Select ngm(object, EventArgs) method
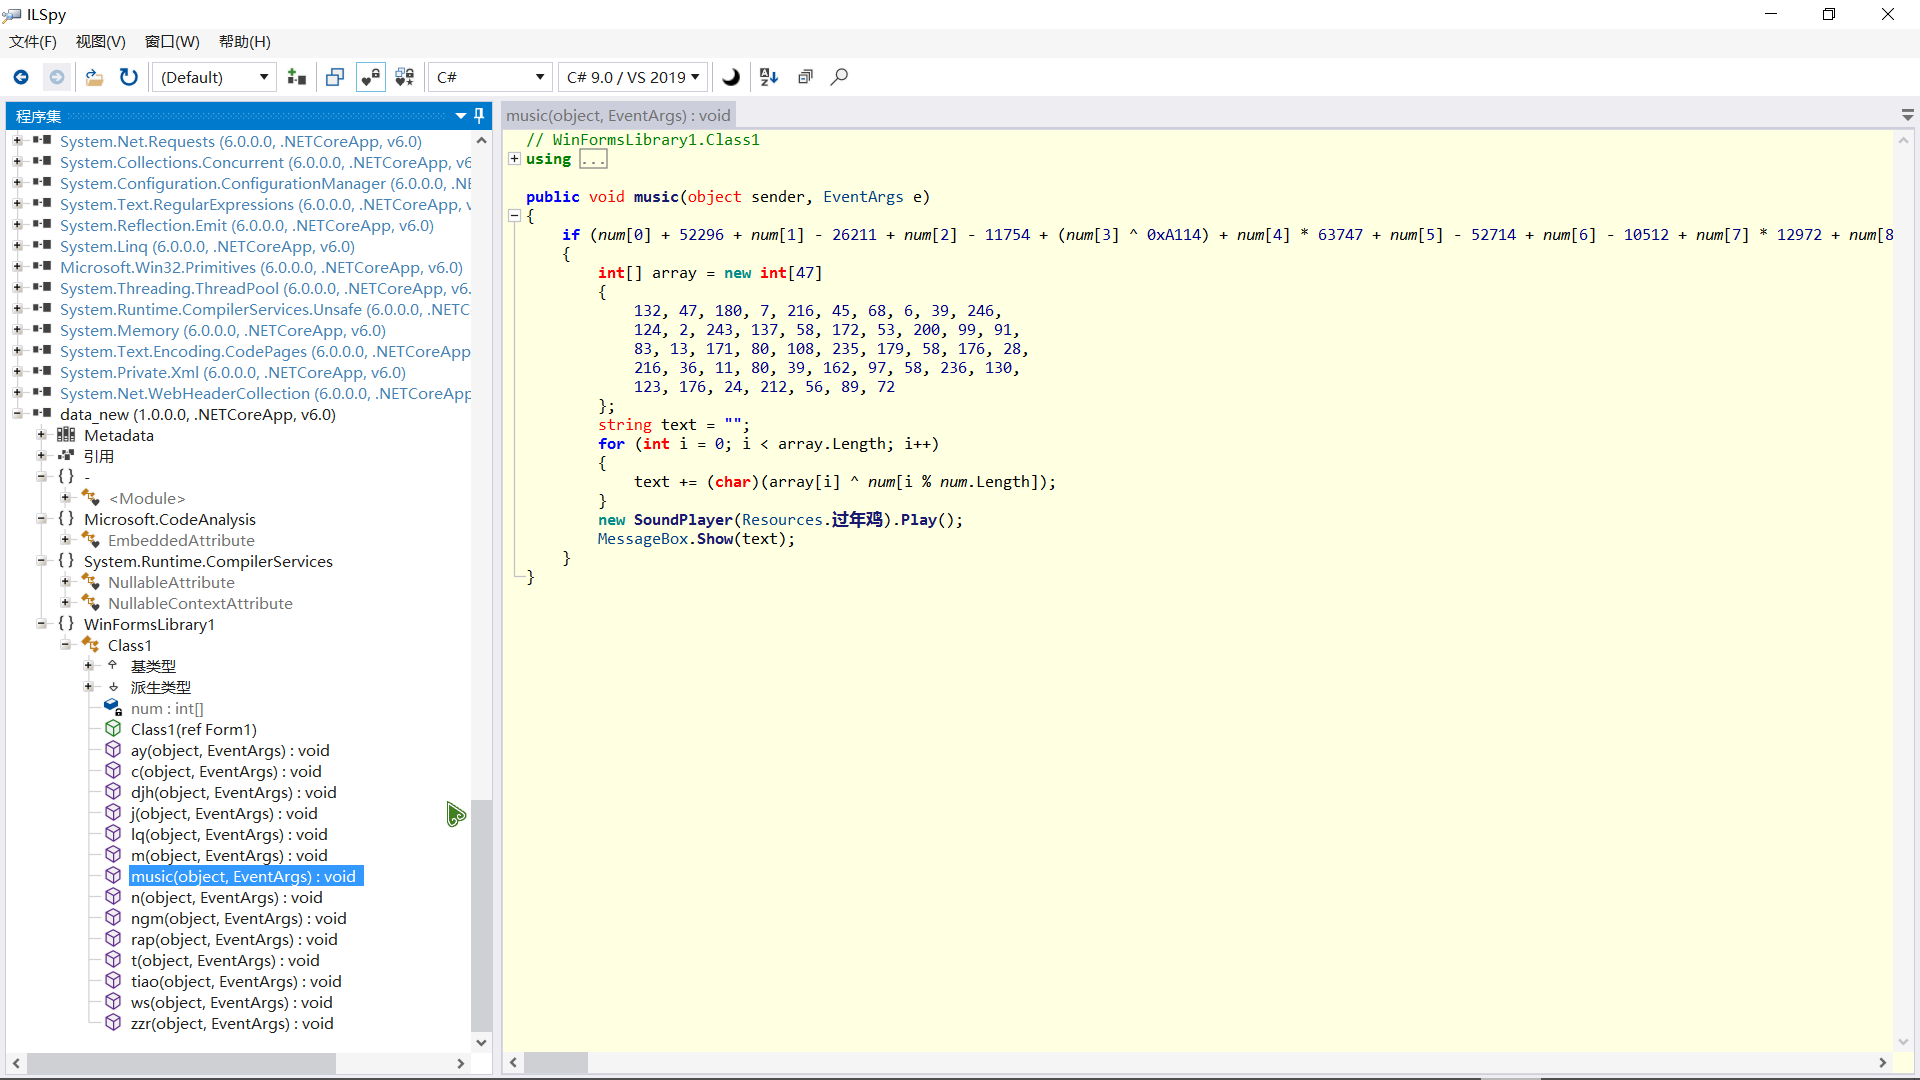The image size is (1920, 1080). (238, 918)
